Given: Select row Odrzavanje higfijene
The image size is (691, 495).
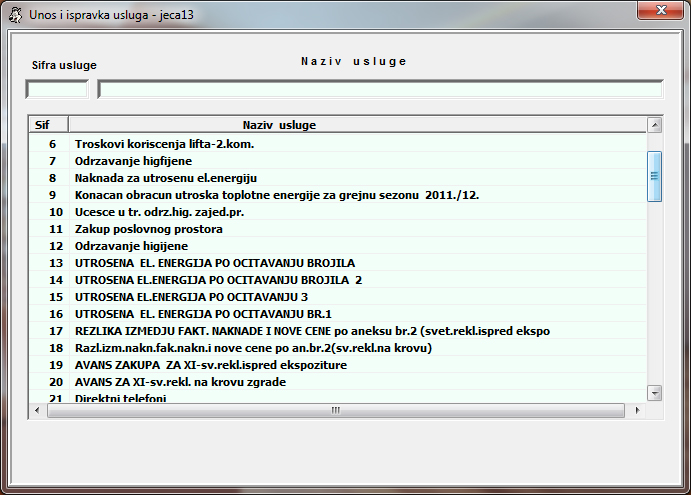Looking at the screenshot, I should 338,161.
